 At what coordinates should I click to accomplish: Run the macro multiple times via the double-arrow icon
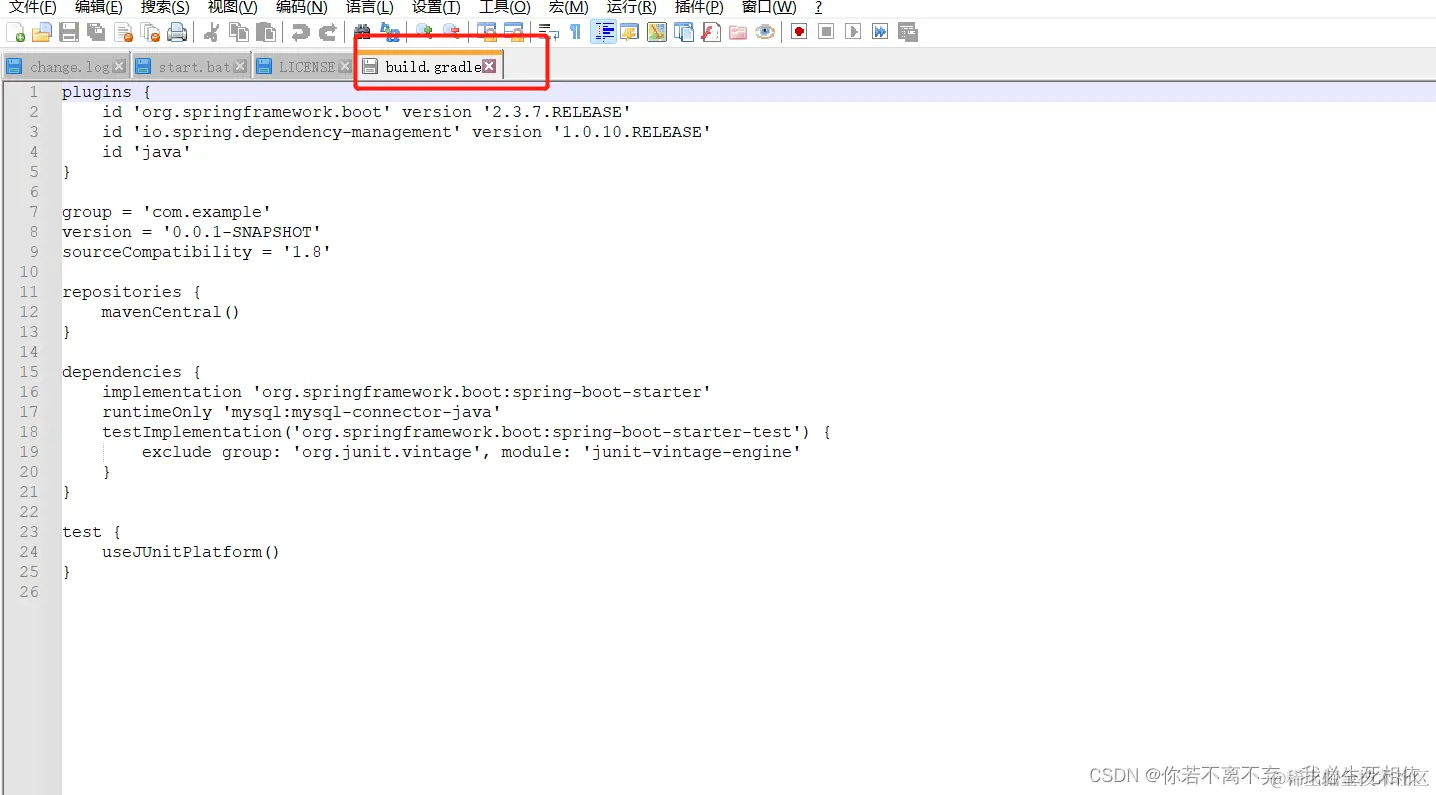(880, 32)
